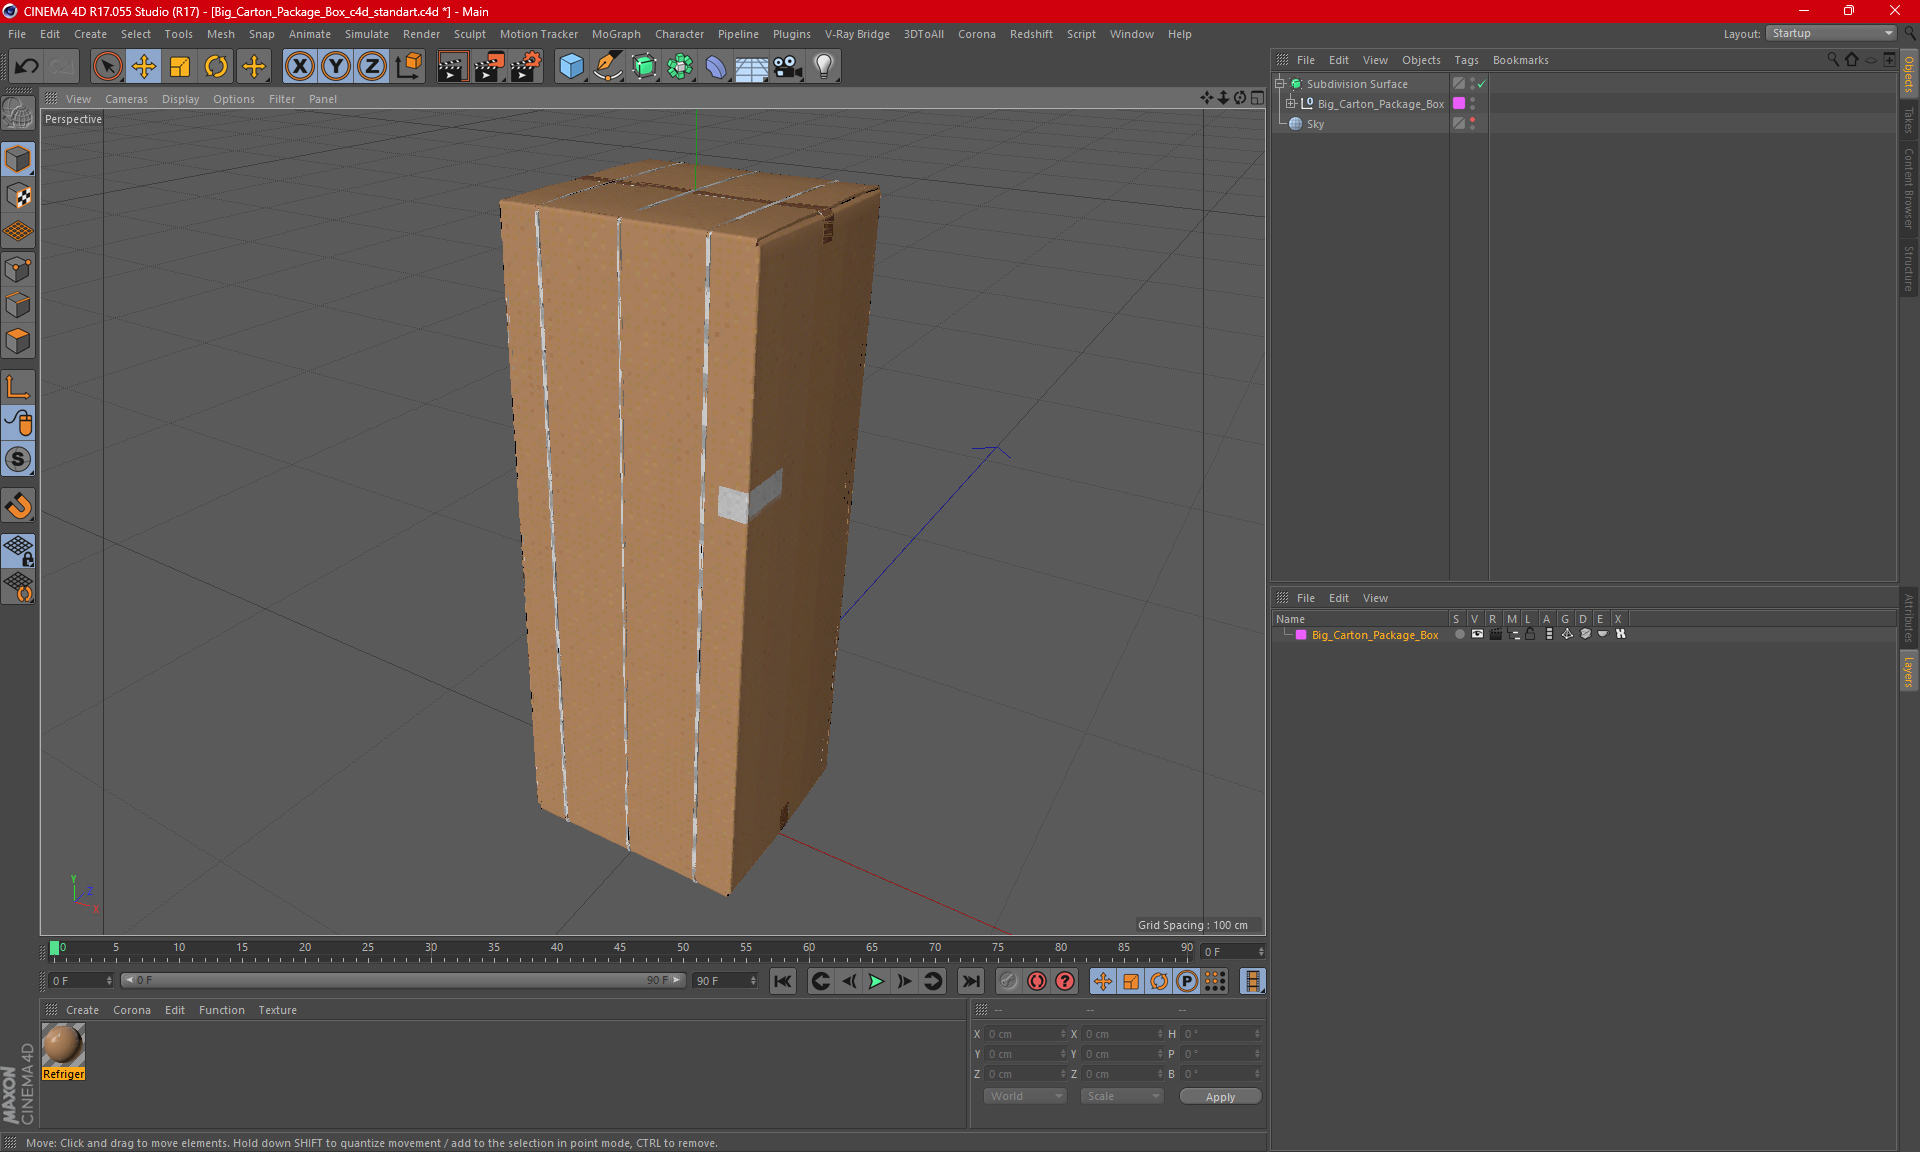Screen dimensions: 1920x1152
Task: Render active view with clapperboard icon
Action: click(x=452, y=67)
